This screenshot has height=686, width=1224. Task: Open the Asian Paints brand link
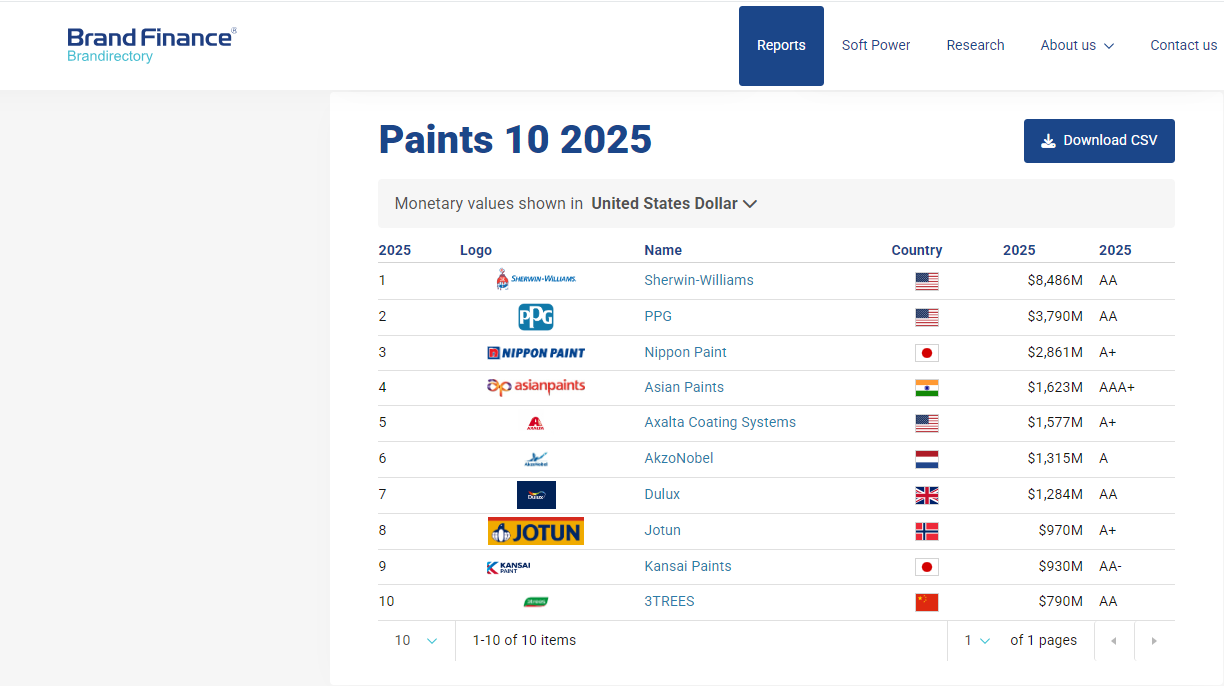pyautogui.click(x=684, y=387)
